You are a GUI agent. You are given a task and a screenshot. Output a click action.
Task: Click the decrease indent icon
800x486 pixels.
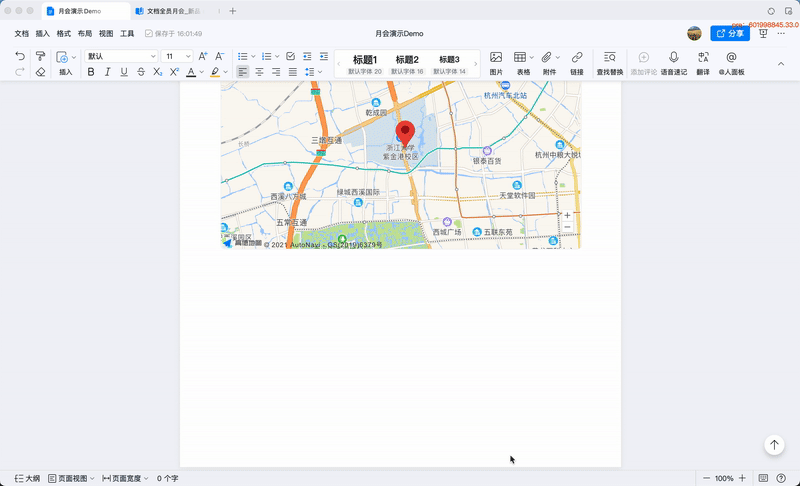(307, 56)
